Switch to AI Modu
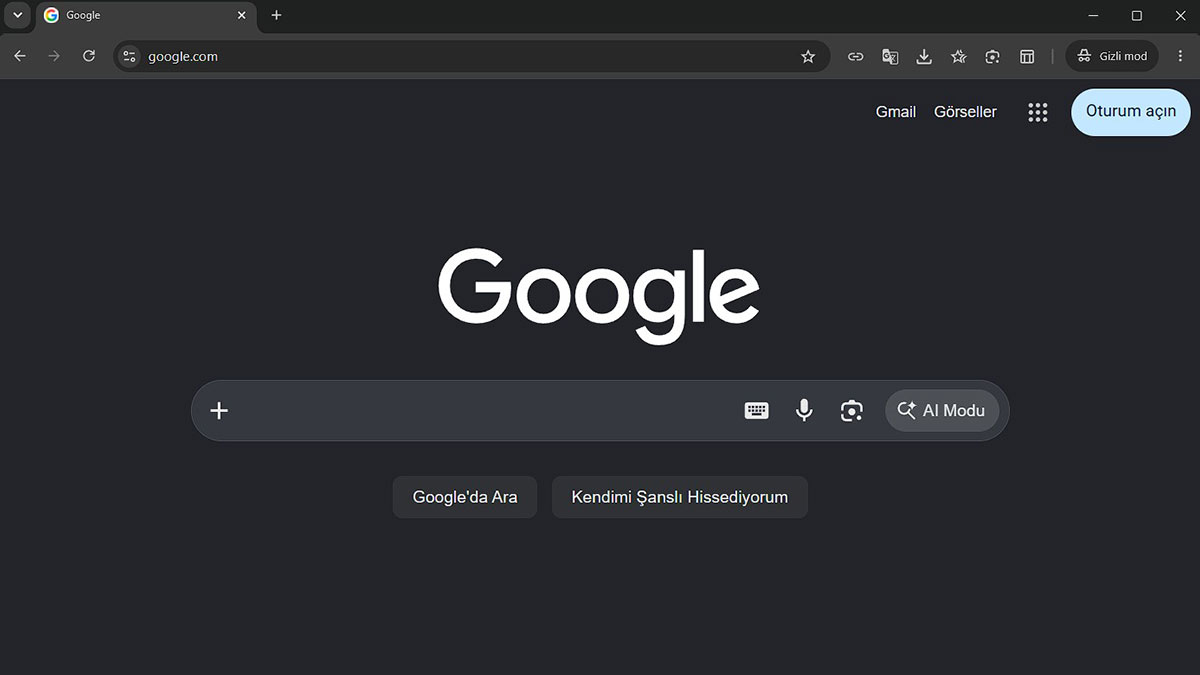This screenshot has width=1200, height=675. [x=942, y=410]
